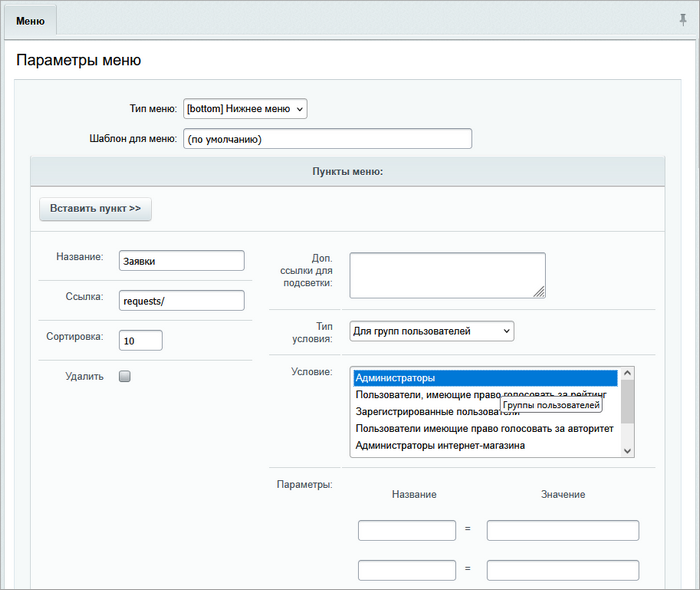Click the first parameter Значение input
The height and width of the screenshot is (590, 700).
[562, 530]
